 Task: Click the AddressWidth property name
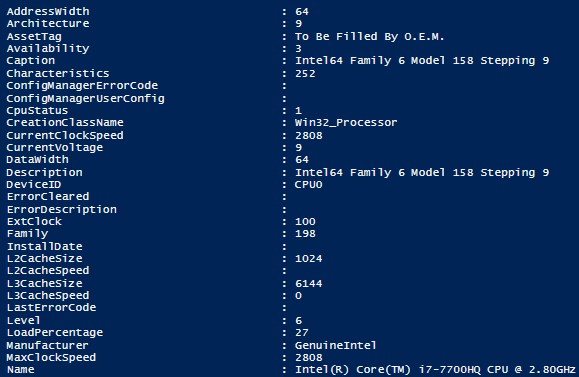point(48,11)
